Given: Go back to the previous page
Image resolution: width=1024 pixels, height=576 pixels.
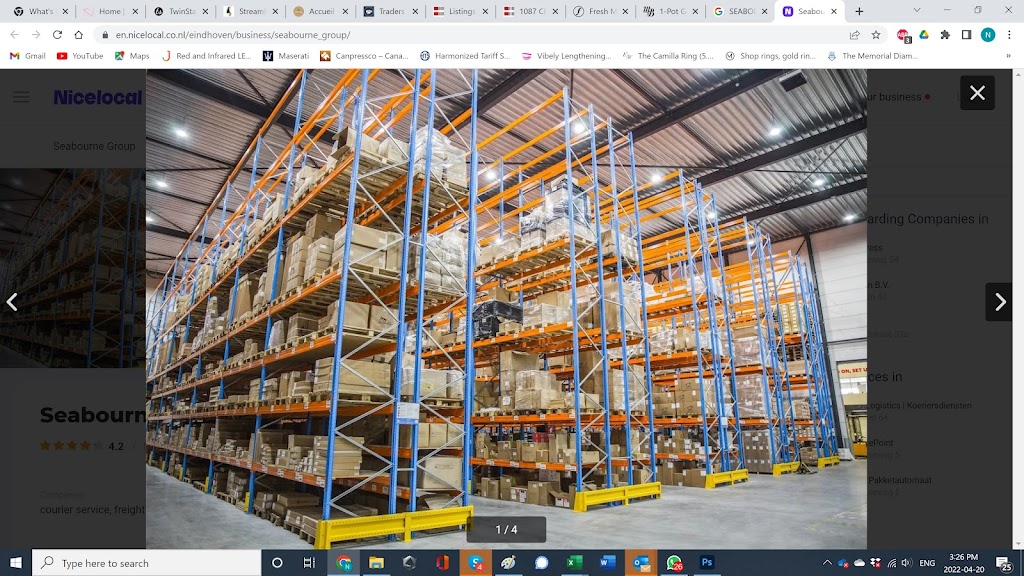Looking at the screenshot, I should tap(14, 35).
